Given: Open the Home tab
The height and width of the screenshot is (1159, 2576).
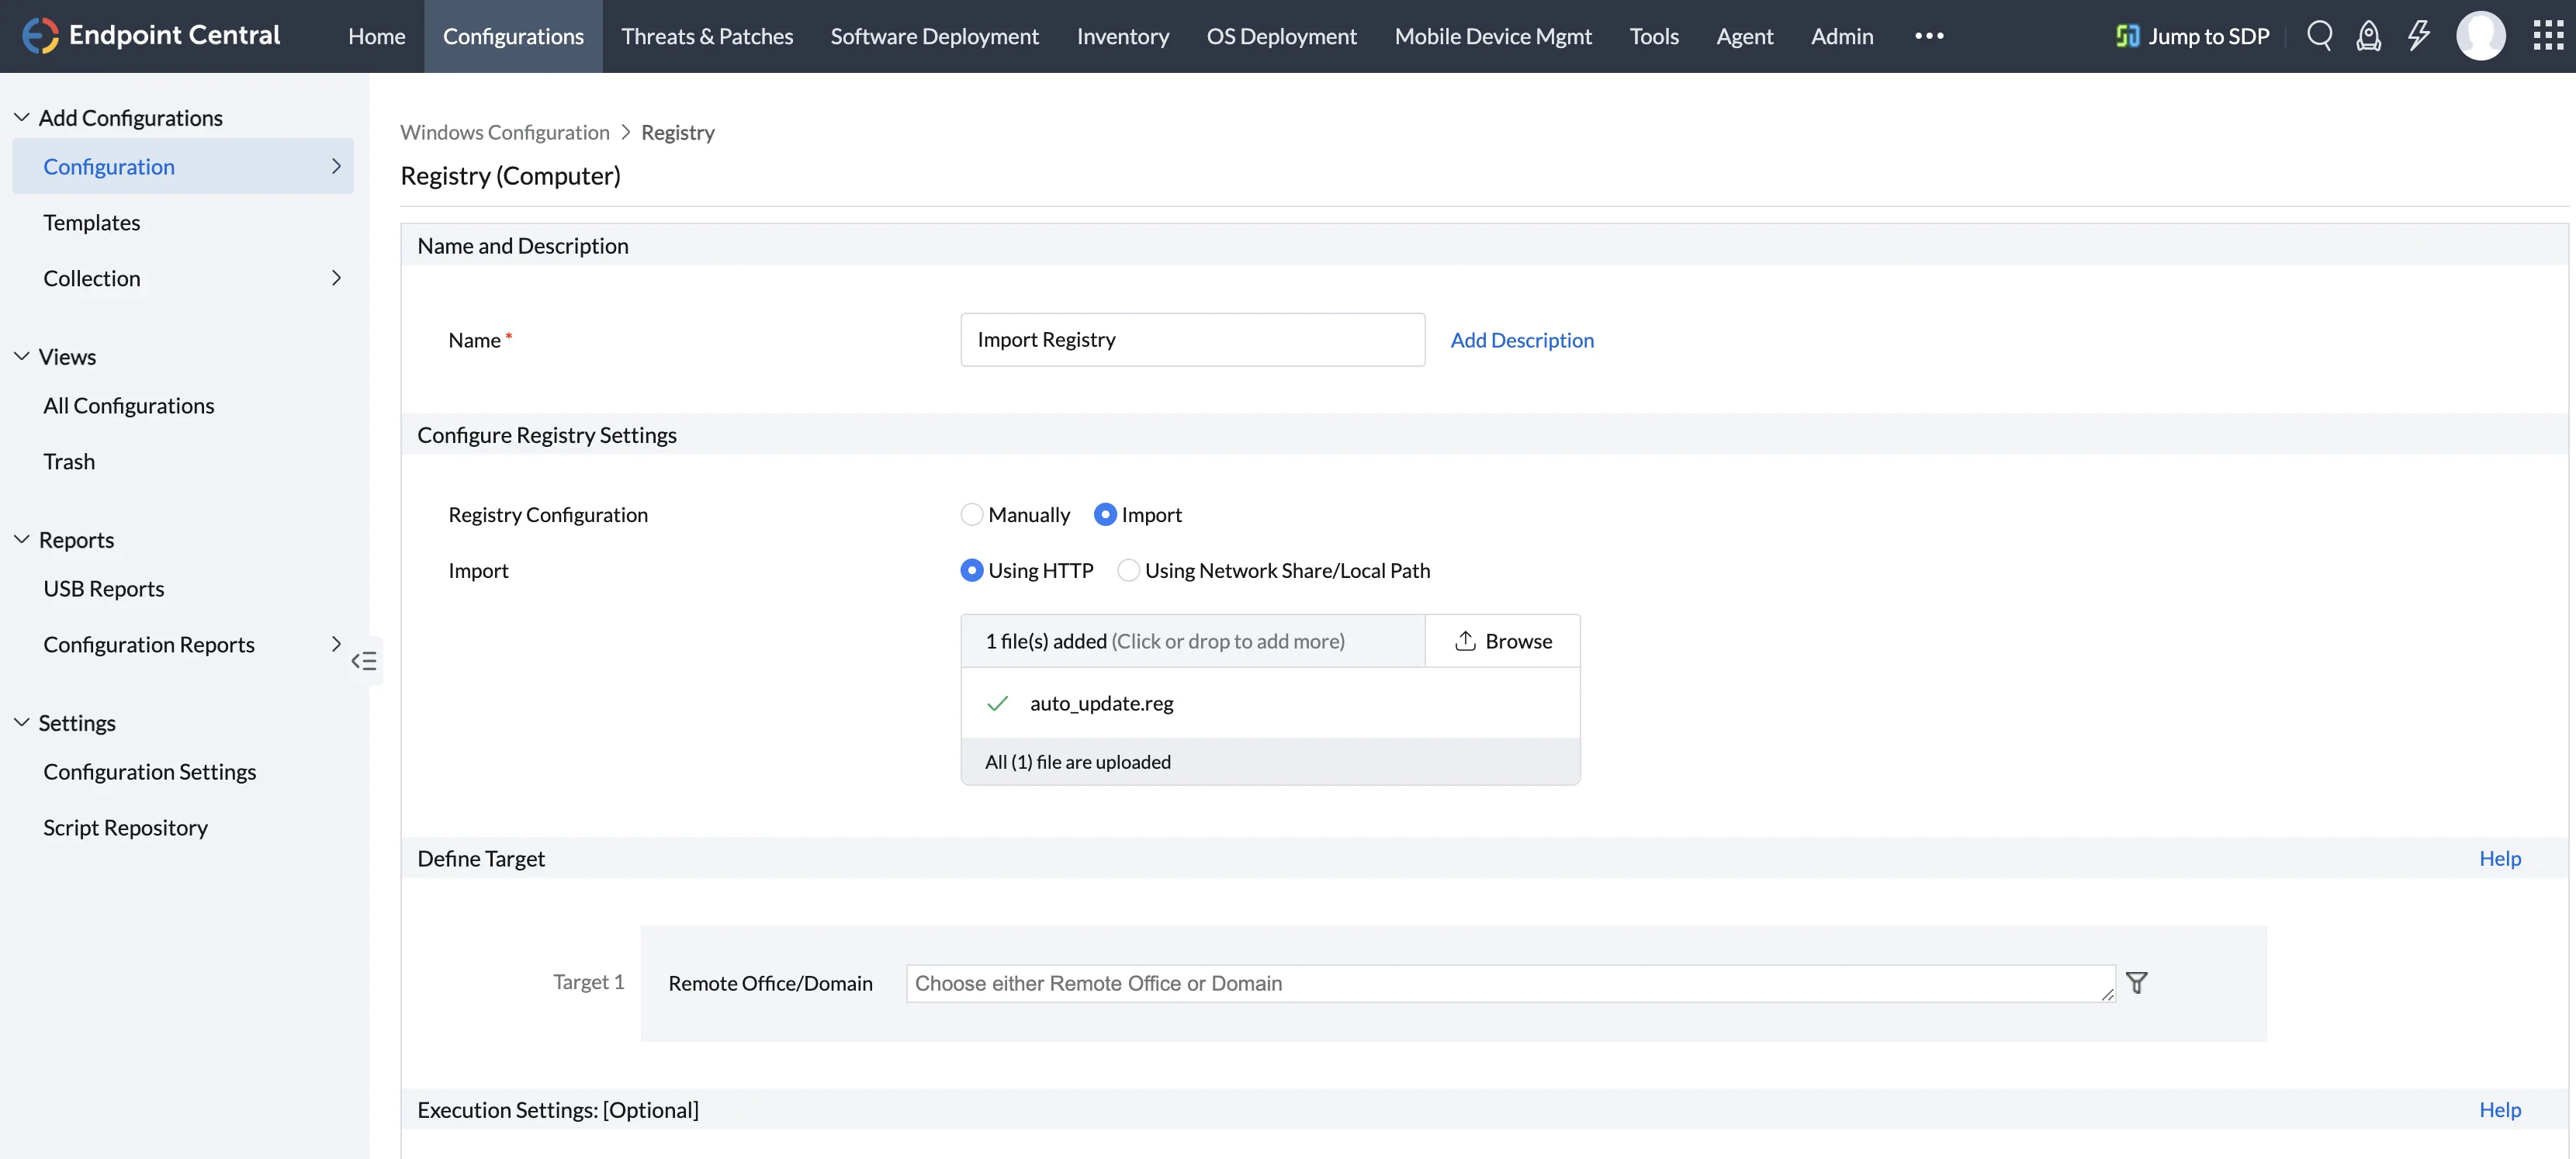Looking at the screenshot, I should [376, 36].
